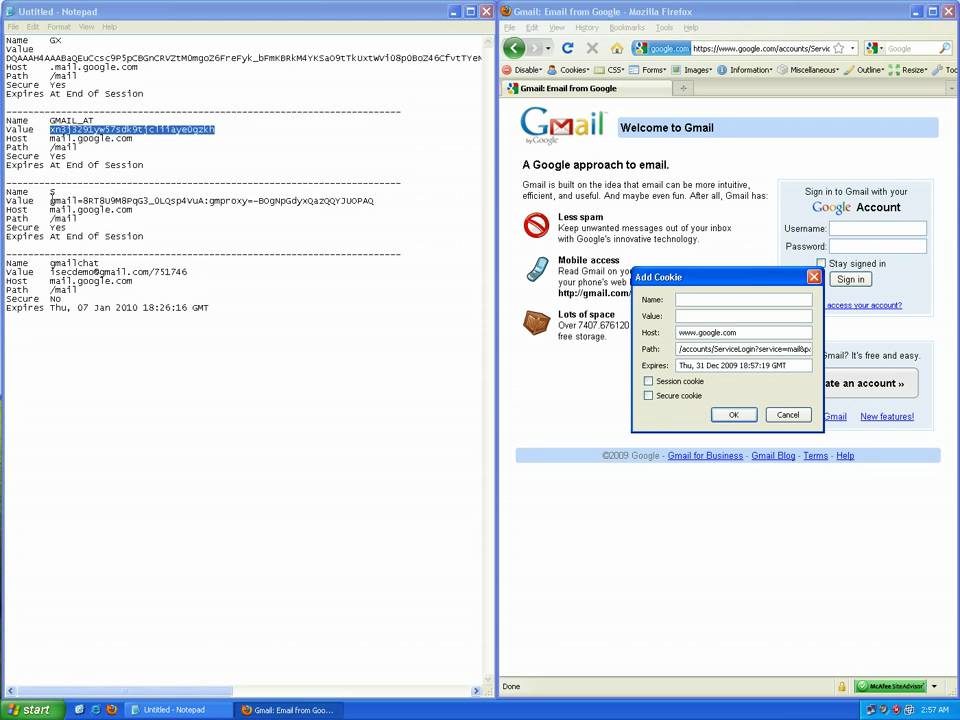960x720 pixels.
Task: Open the Terms link in footer
Action: pyautogui.click(x=816, y=456)
